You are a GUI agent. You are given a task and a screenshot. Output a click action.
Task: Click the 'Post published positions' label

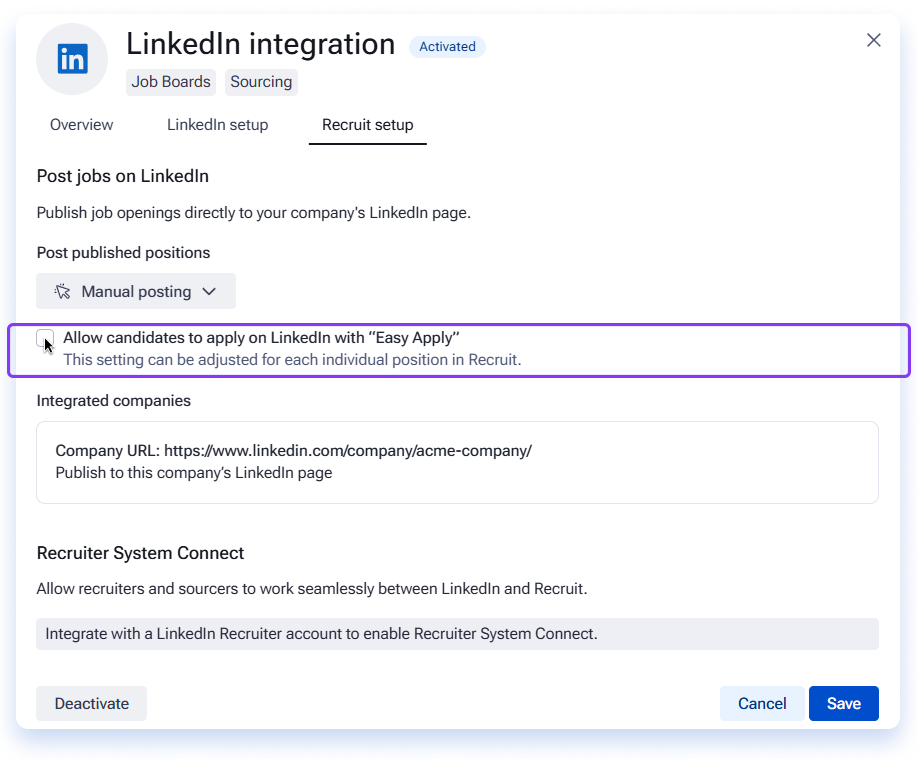coord(124,252)
